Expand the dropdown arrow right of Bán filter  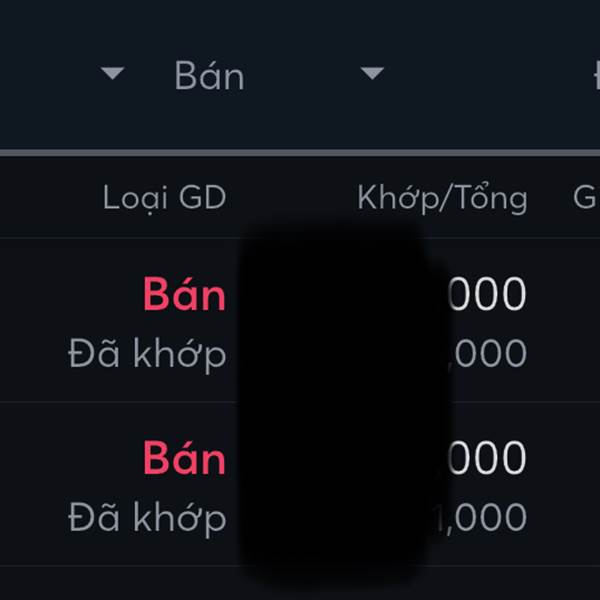[x=372, y=73]
